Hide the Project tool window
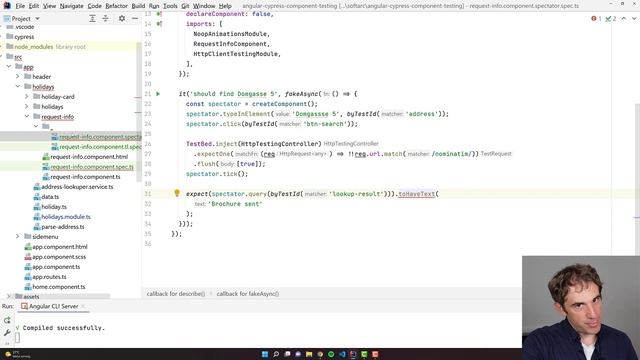The width and height of the screenshot is (640, 360). (135, 18)
